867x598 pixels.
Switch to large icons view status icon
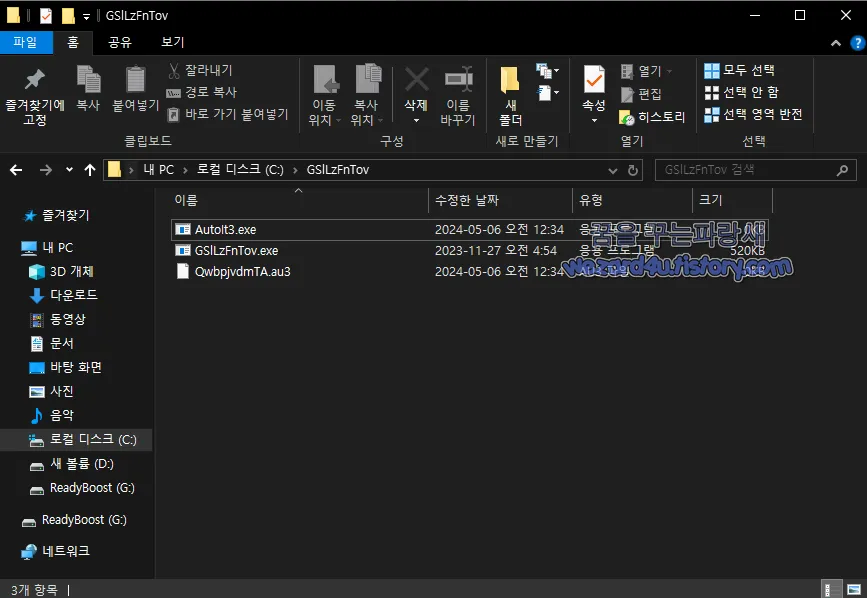click(854, 589)
